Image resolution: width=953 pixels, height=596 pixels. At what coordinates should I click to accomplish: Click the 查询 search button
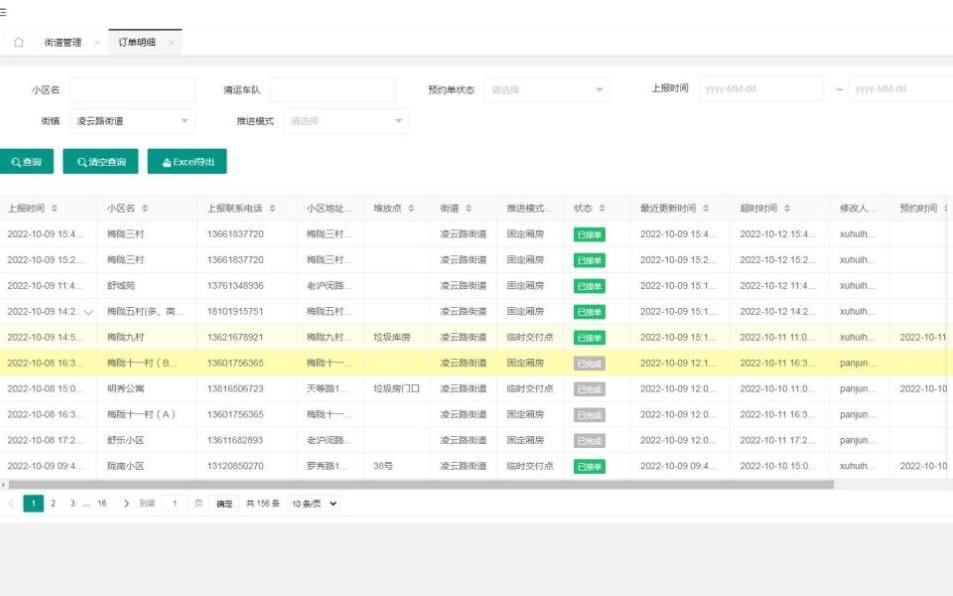tap(26, 162)
